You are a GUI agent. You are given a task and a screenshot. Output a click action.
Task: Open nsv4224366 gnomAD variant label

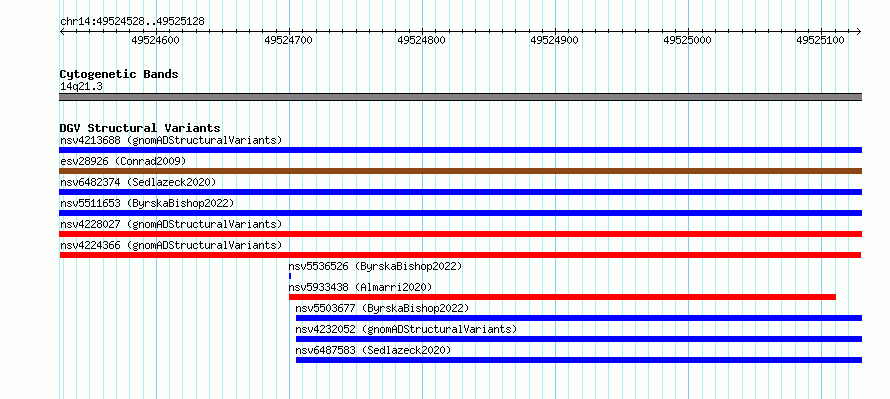[171, 245]
